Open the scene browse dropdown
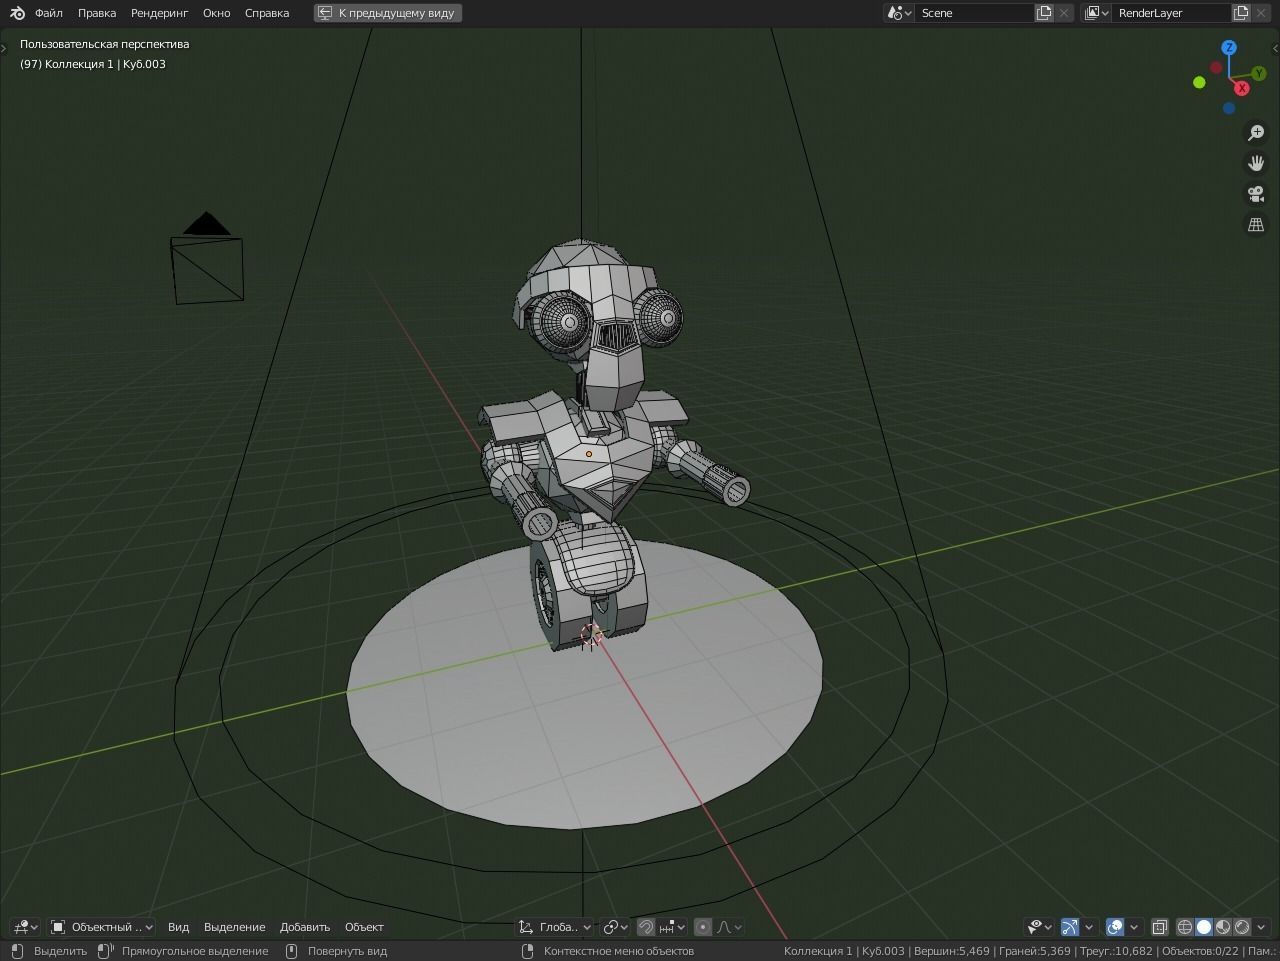Viewport: 1280px width, 961px height. click(x=899, y=13)
